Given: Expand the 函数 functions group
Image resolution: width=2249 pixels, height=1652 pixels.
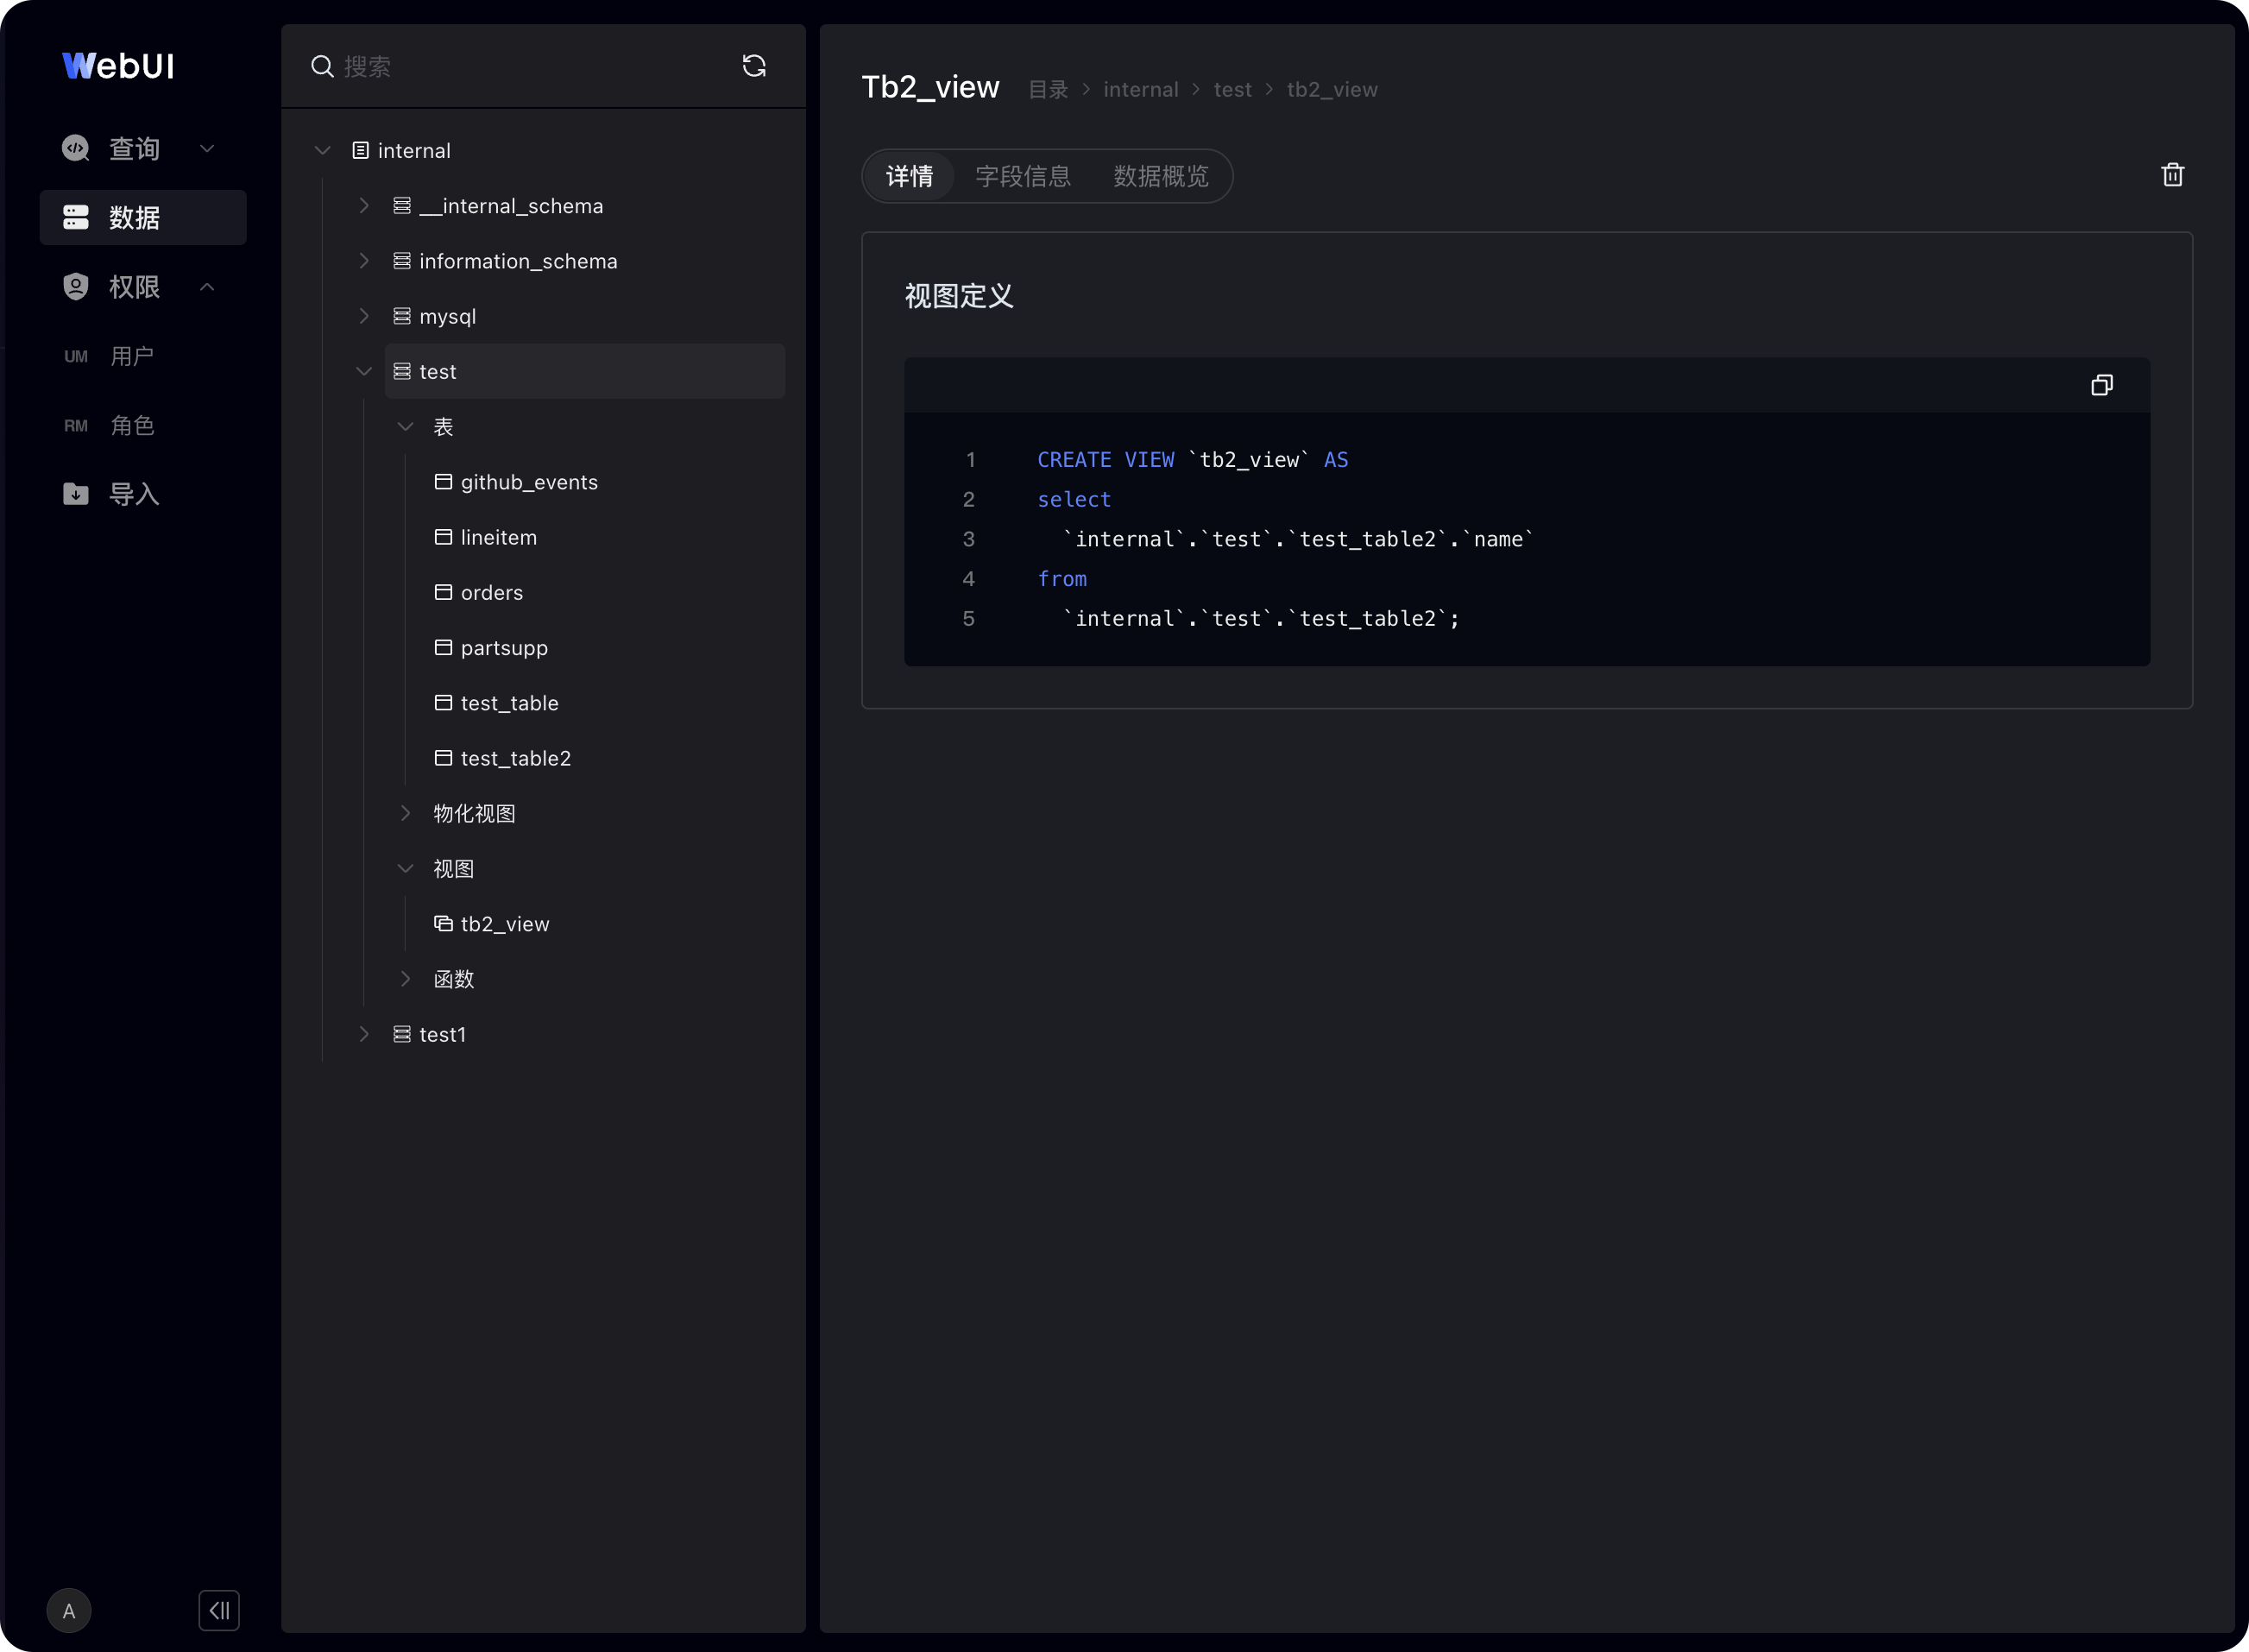Looking at the screenshot, I should point(405,979).
